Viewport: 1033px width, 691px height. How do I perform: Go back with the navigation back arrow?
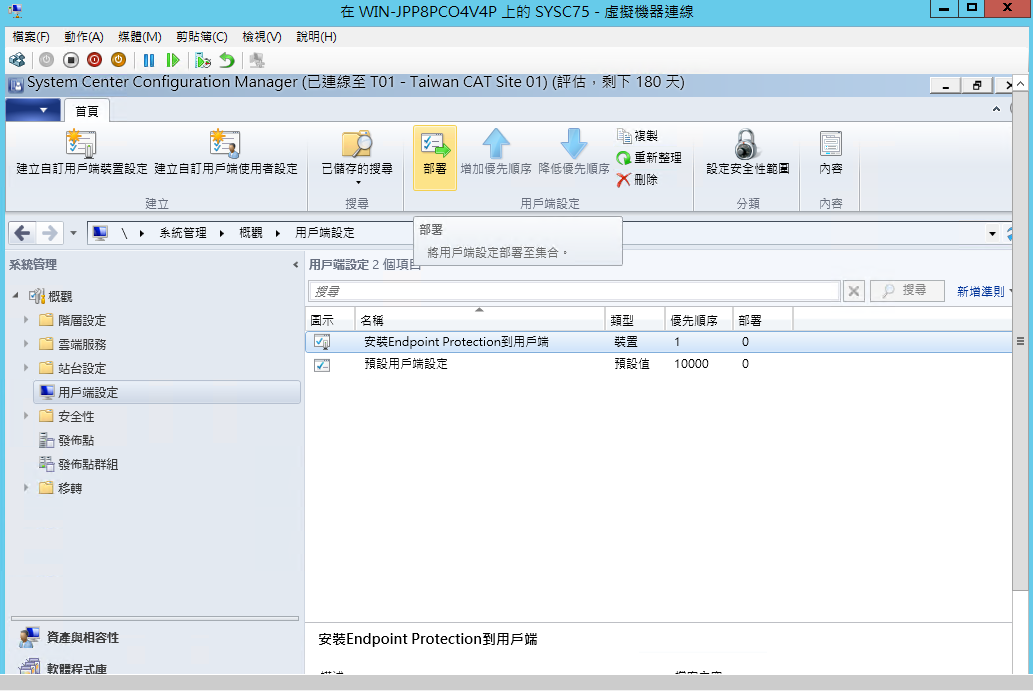(x=22, y=233)
